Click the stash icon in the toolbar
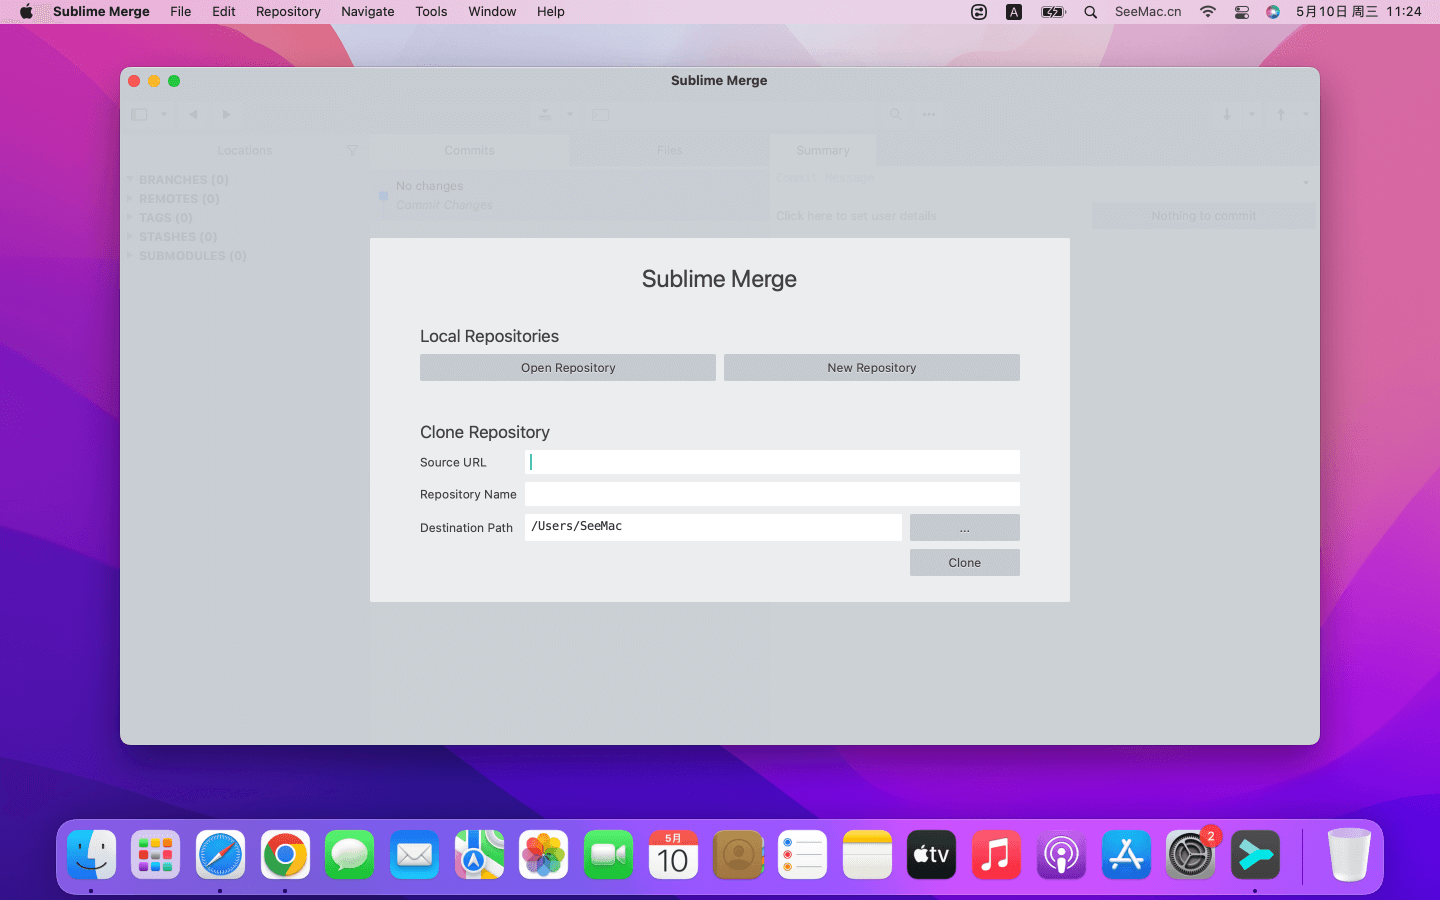Screen dimensions: 1440x900 pyautogui.click(x=545, y=114)
